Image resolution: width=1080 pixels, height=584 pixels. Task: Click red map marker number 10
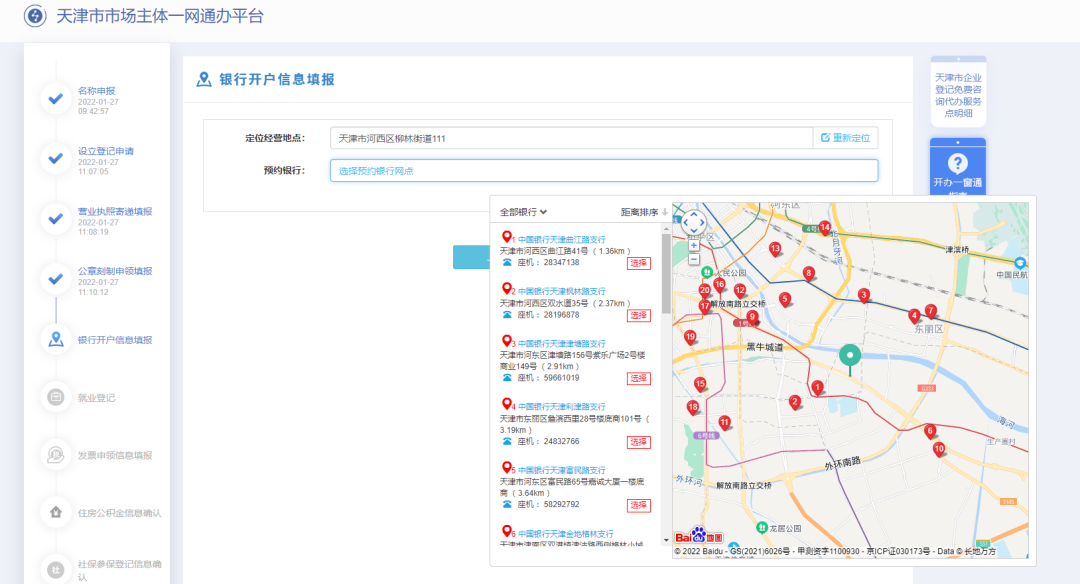[x=939, y=450]
